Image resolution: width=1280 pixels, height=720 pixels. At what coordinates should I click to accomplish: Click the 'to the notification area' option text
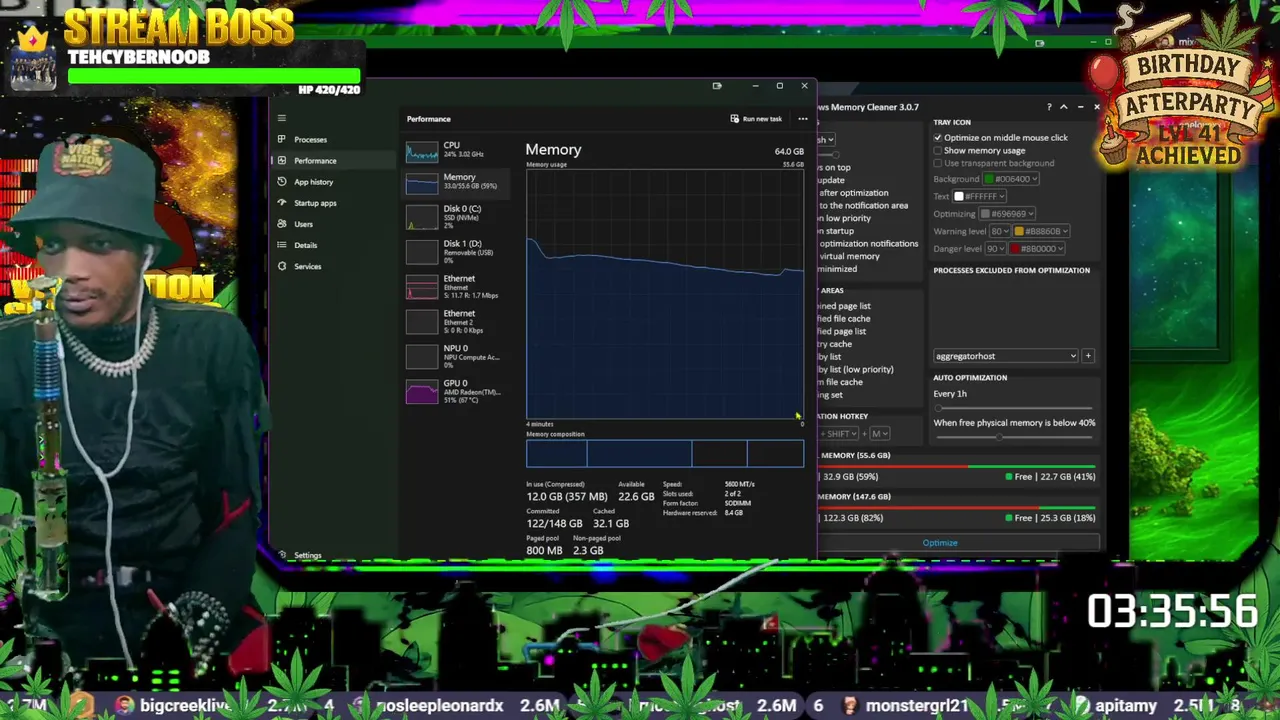point(864,205)
